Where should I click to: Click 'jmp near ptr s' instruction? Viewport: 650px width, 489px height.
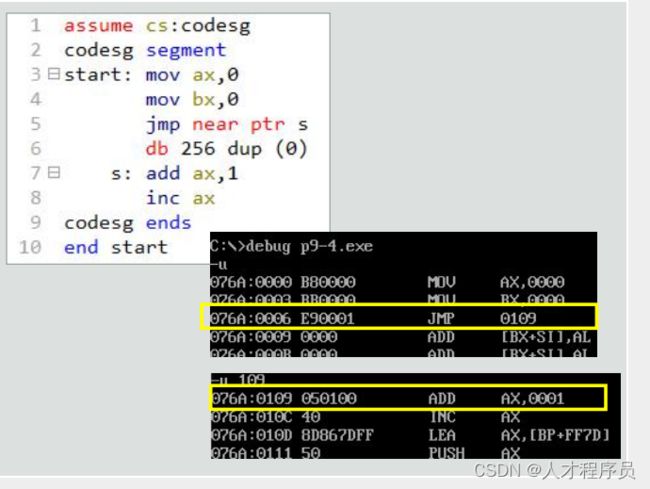click(227, 124)
